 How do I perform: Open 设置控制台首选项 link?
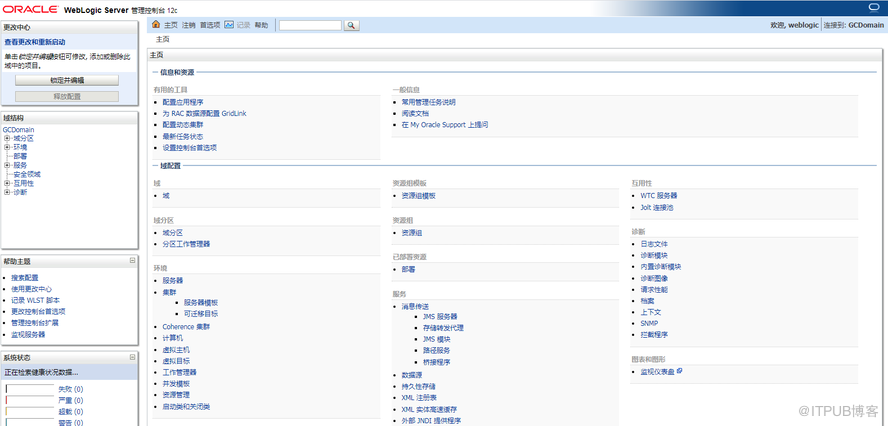pyautogui.click(x=189, y=148)
